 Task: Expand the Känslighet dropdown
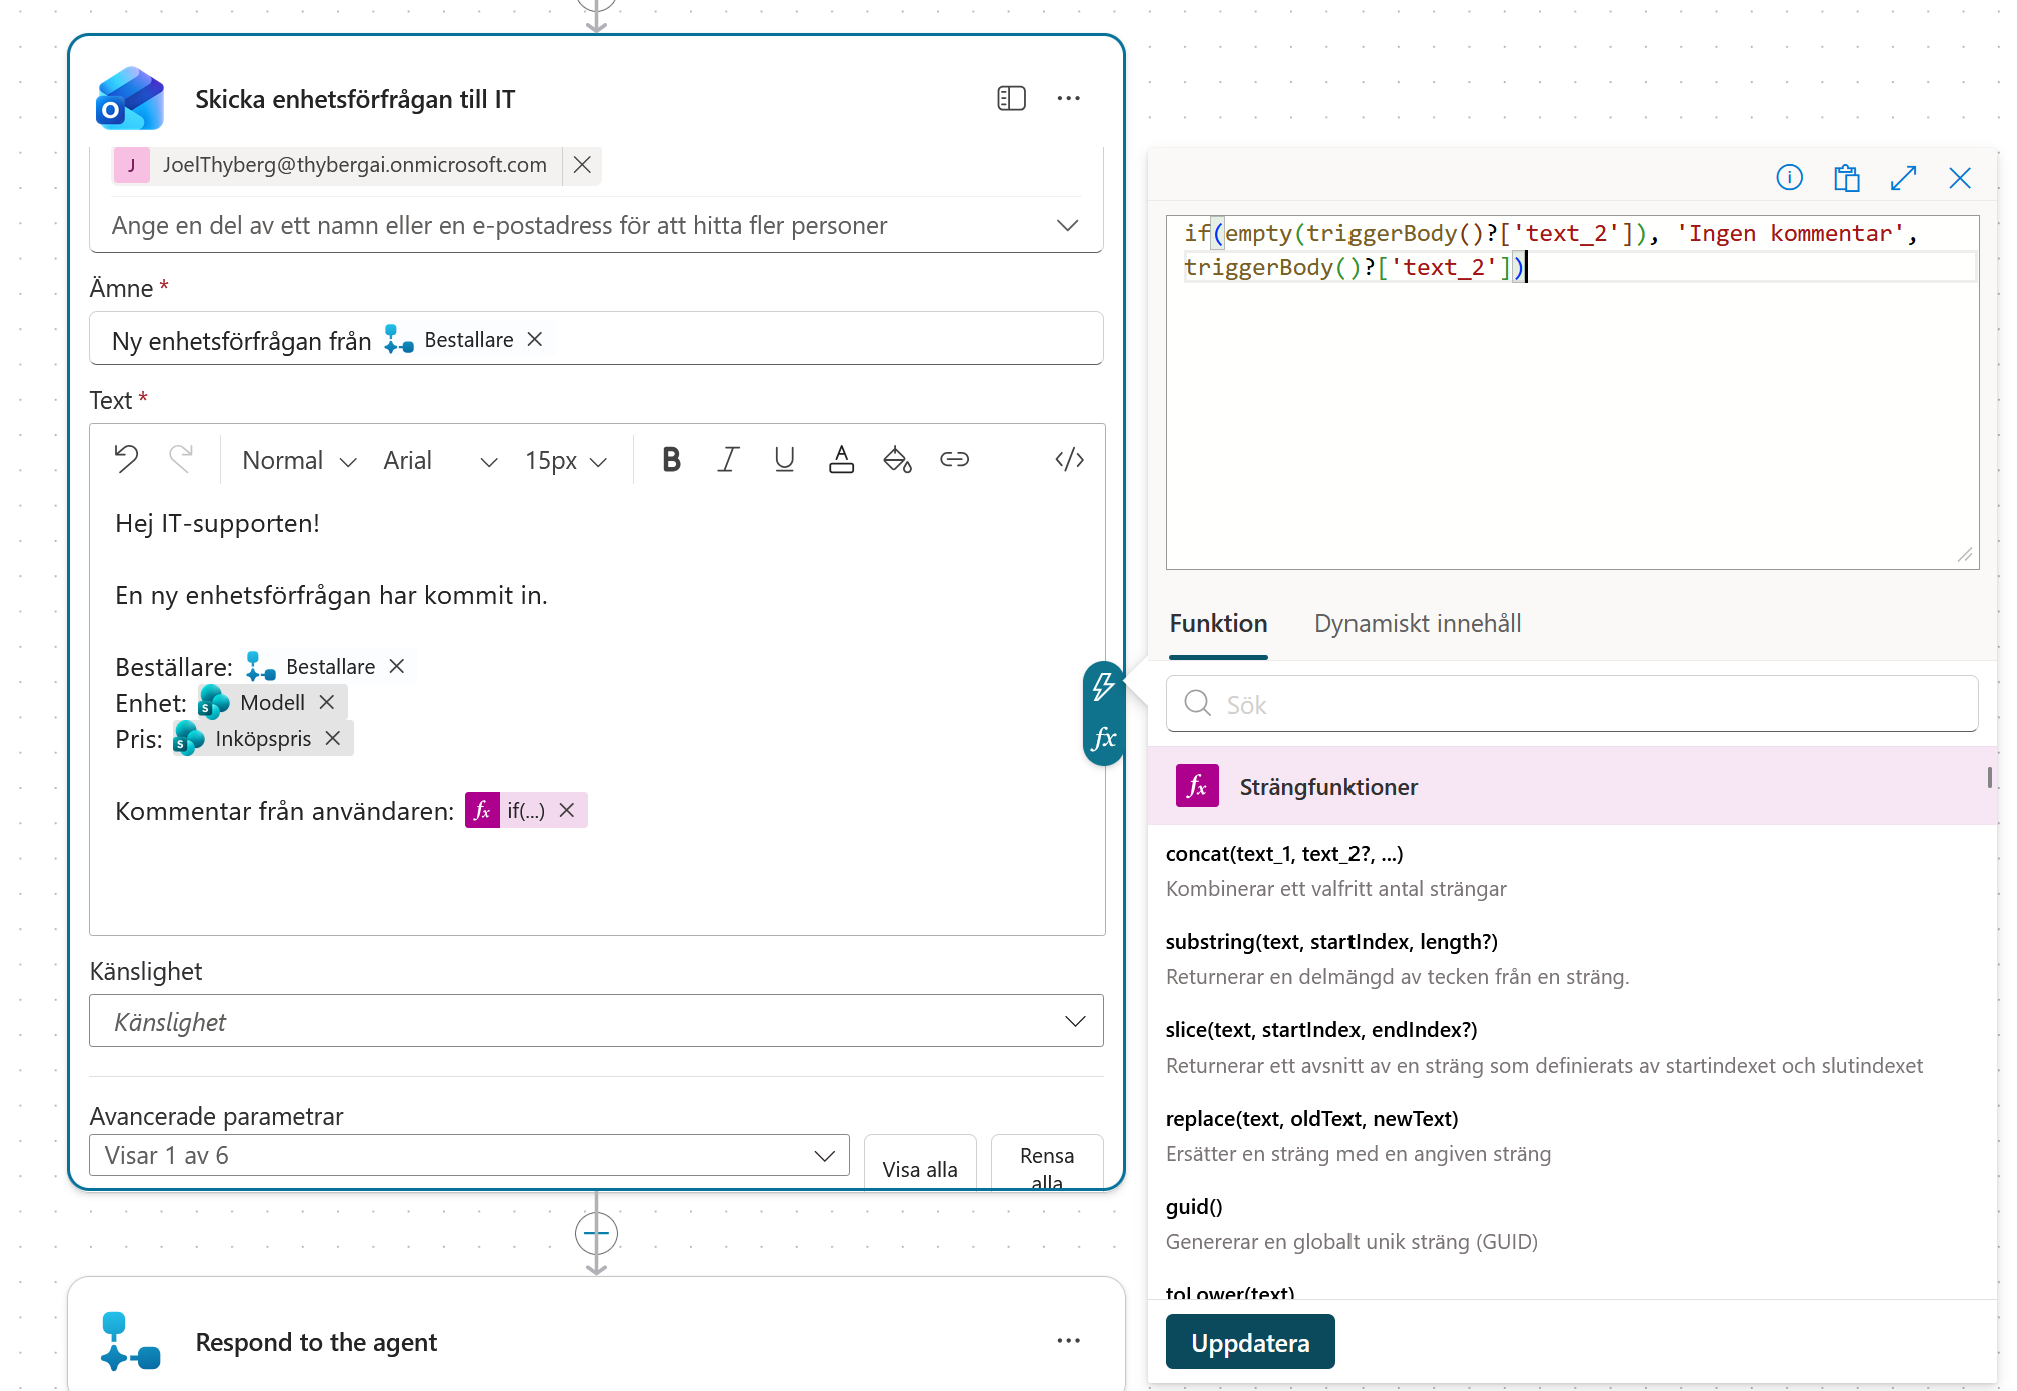pyautogui.click(x=596, y=1021)
